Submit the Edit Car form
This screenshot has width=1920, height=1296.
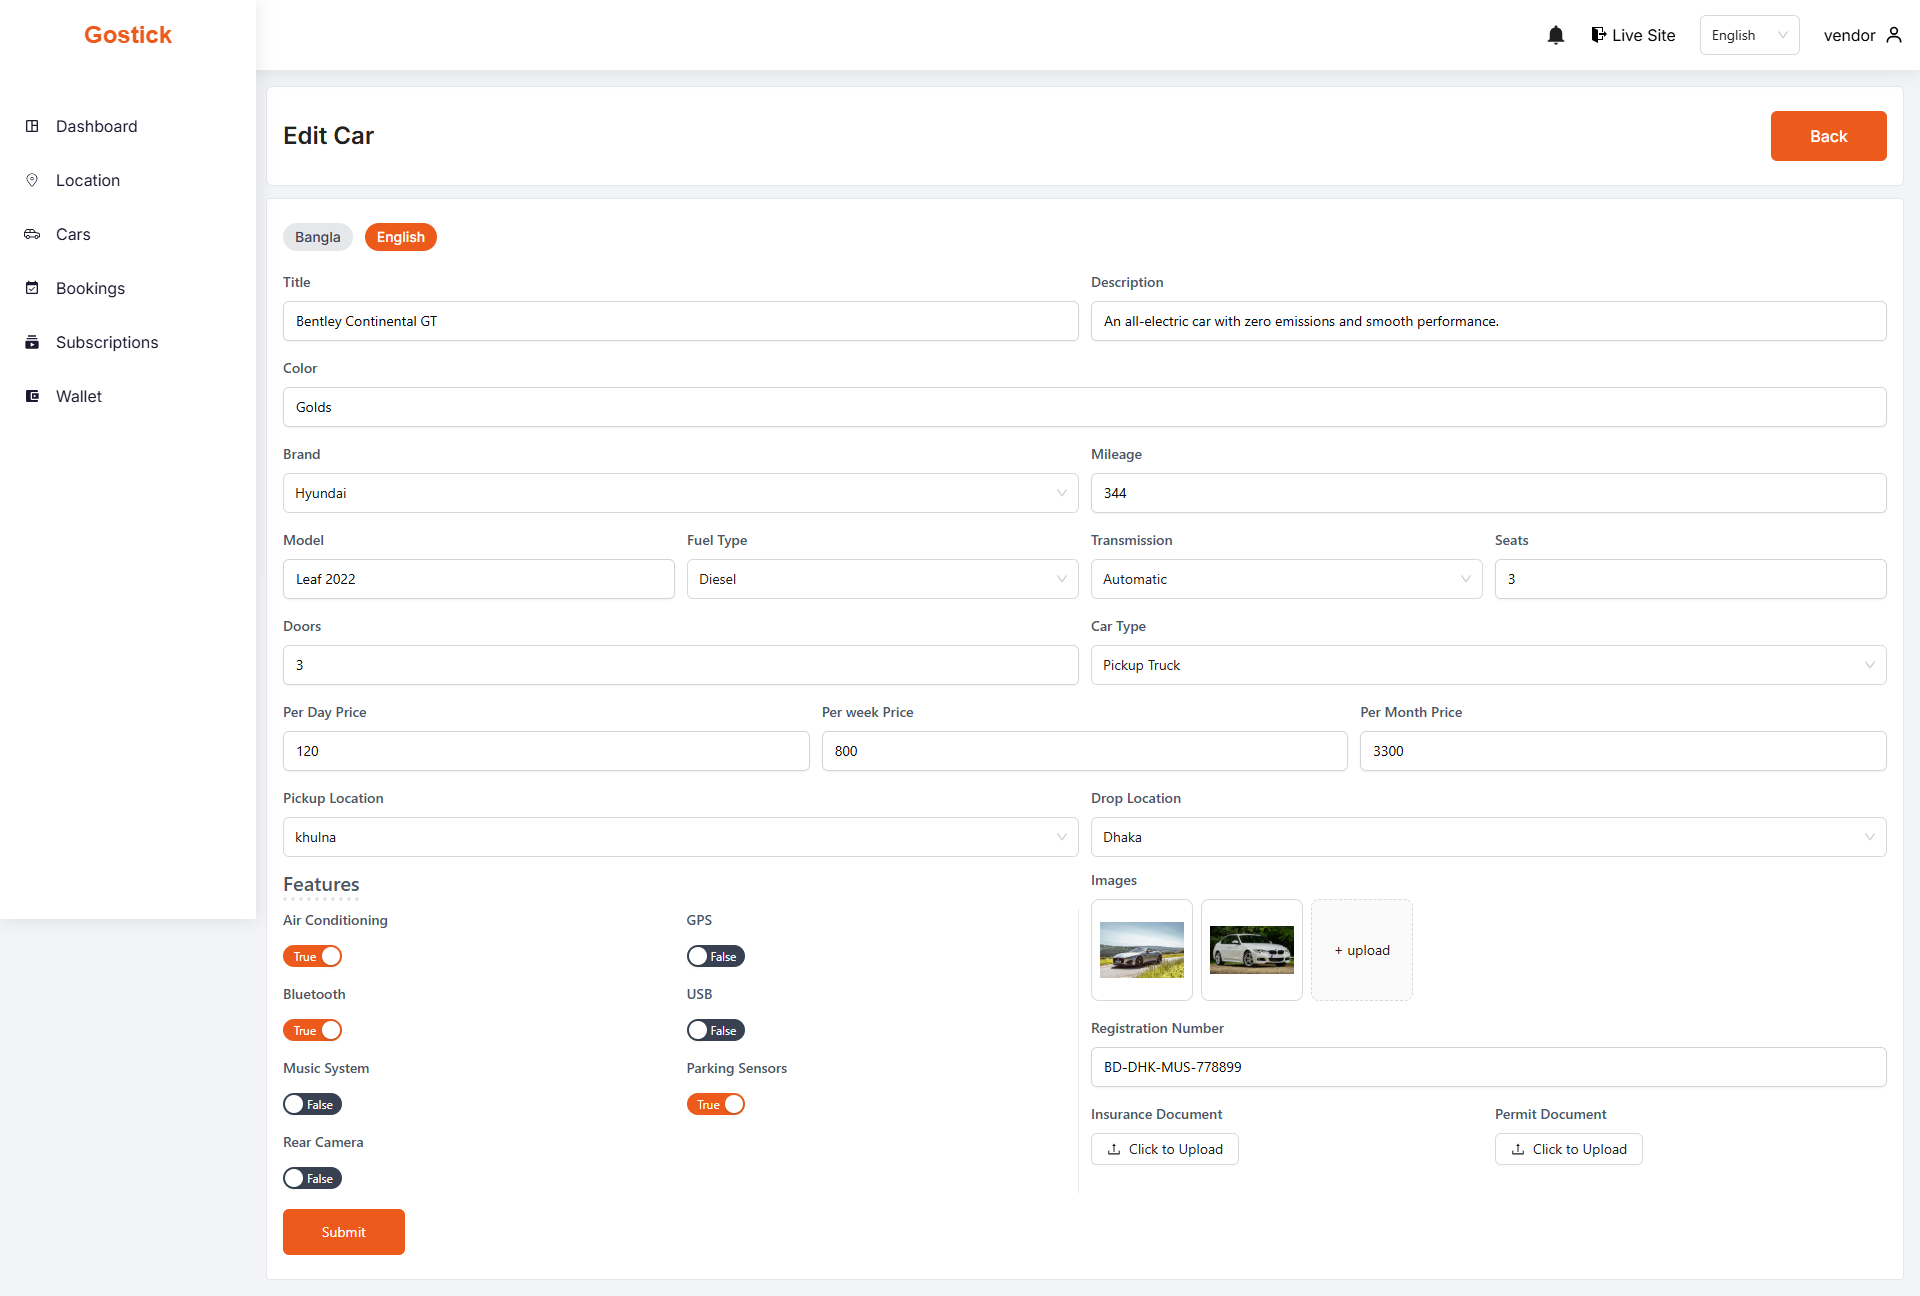[343, 1232]
